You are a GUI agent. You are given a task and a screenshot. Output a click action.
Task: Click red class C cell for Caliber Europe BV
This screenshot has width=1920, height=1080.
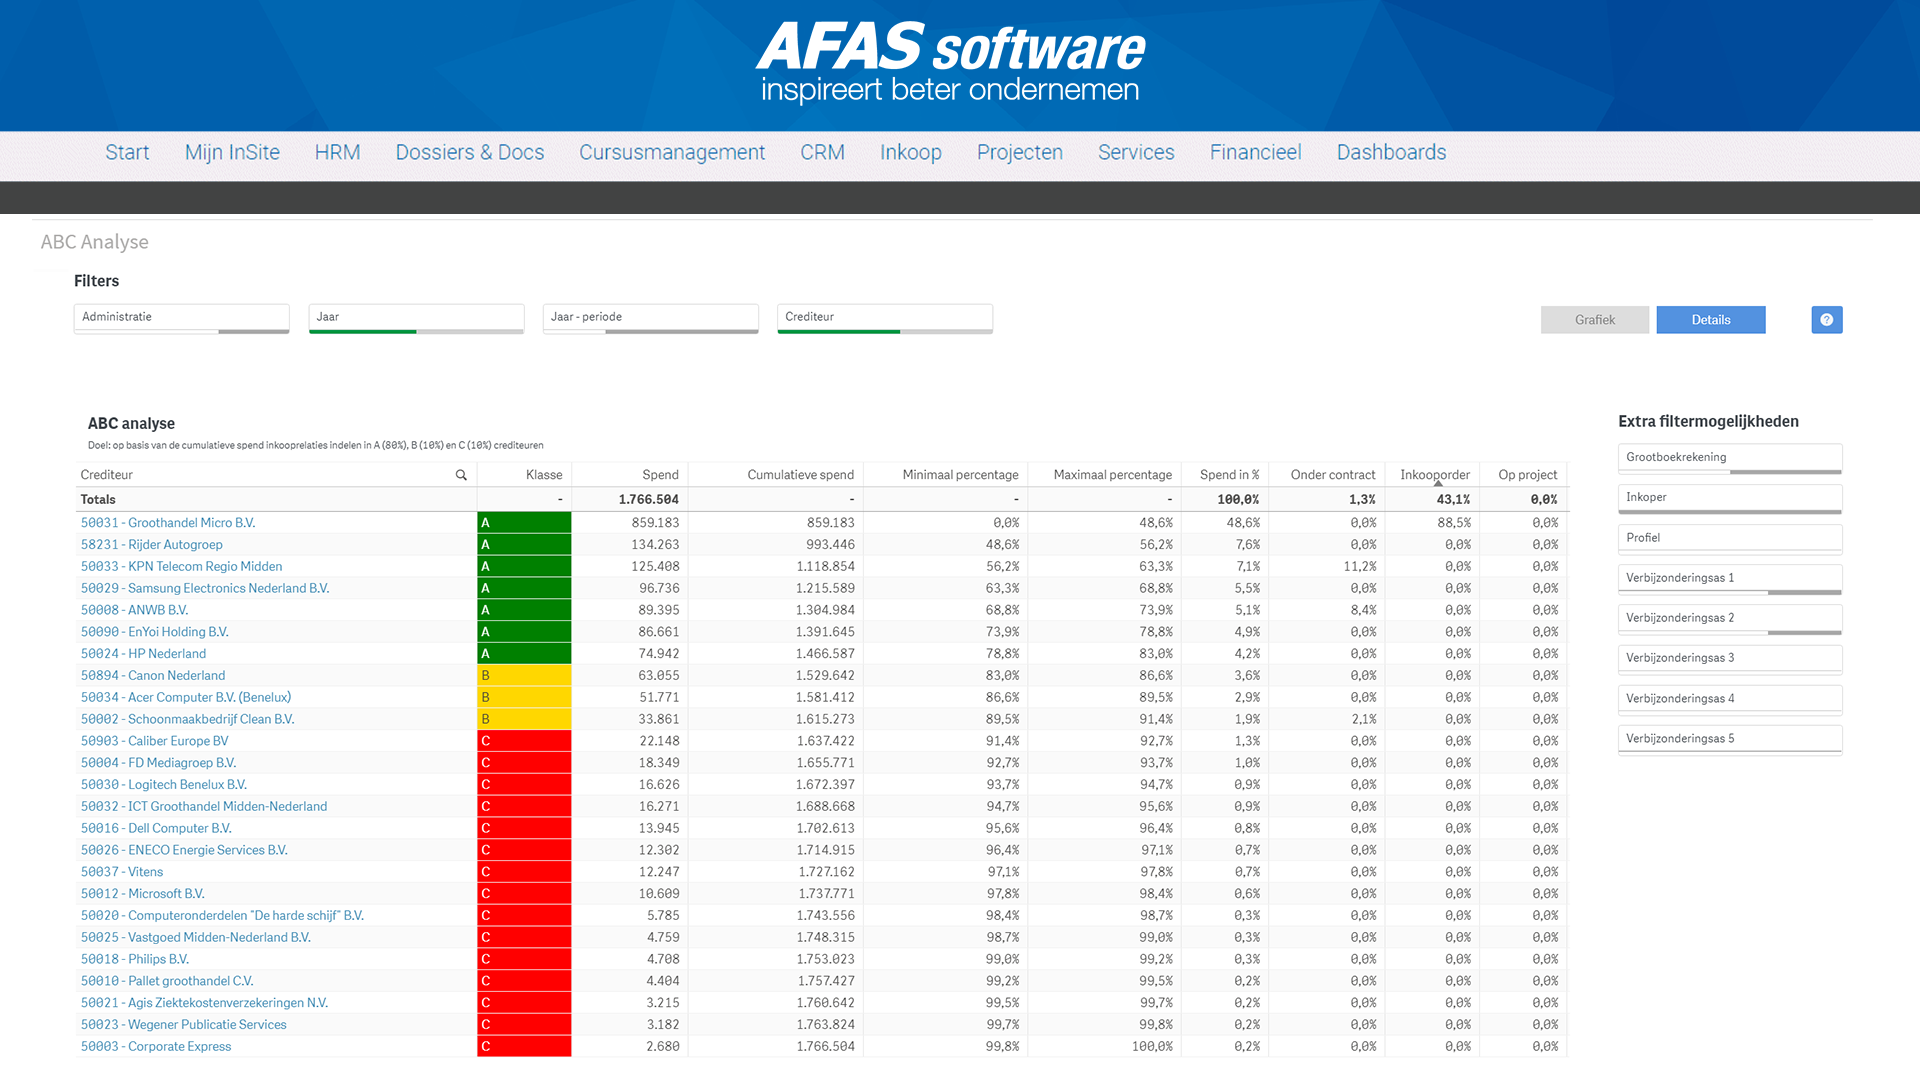(x=524, y=741)
